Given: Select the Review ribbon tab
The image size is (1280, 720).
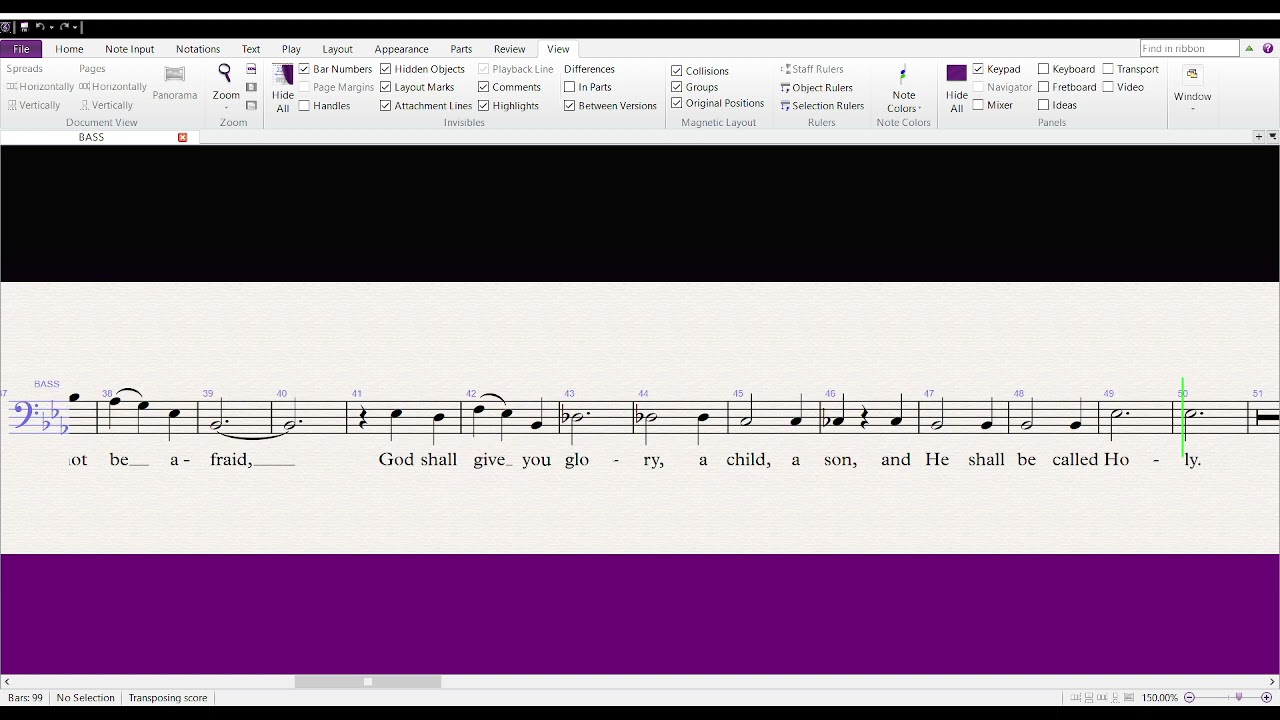Looking at the screenshot, I should [509, 49].
